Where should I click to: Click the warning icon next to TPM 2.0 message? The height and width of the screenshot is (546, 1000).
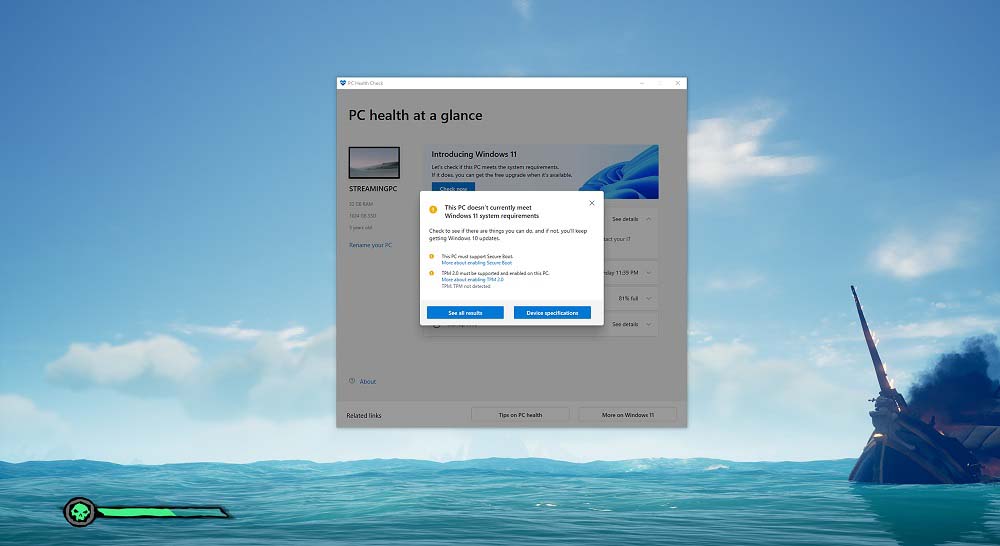432,273
